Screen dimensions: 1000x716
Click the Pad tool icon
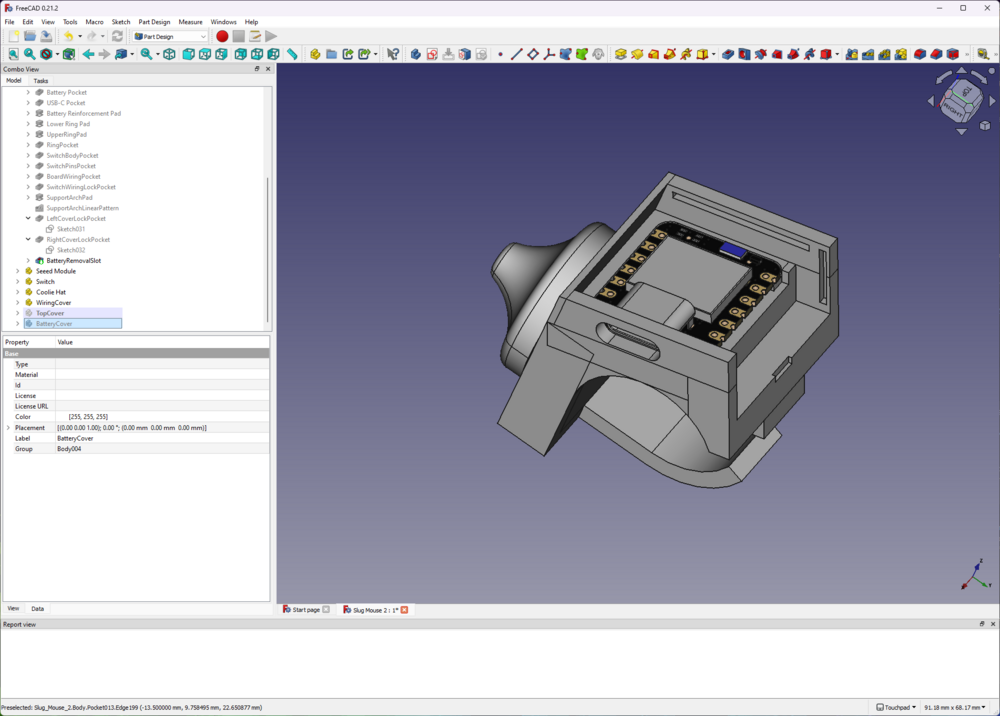click(x=620, y=54)
